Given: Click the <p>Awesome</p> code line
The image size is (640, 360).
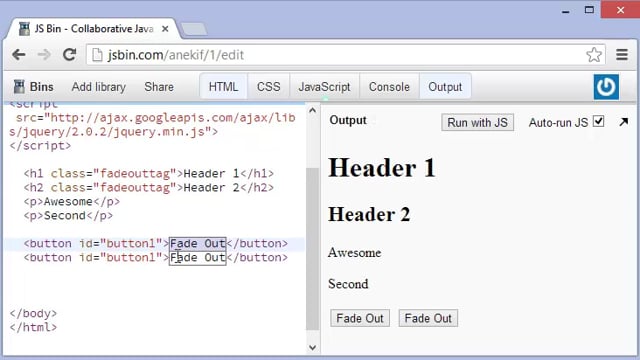Looking at the screenshot, I should 71,202.
